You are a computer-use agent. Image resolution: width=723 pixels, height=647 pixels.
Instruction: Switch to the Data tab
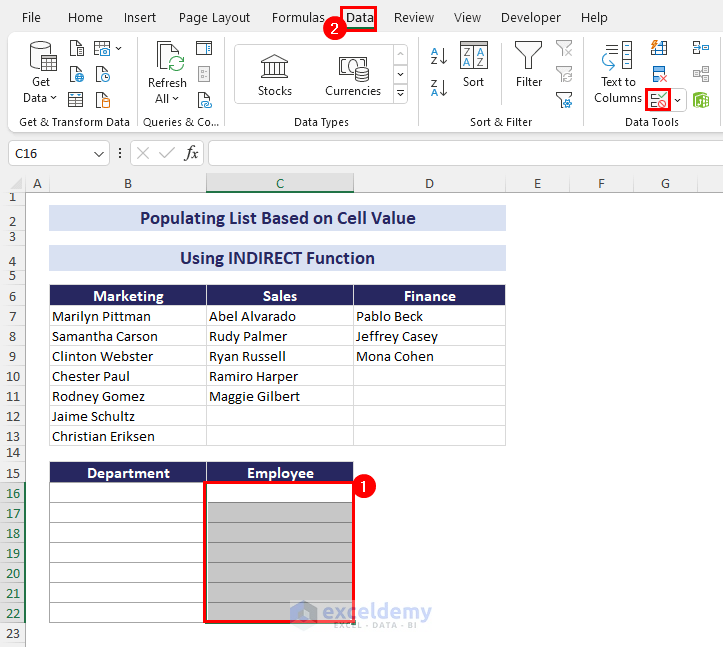[360, 18]
